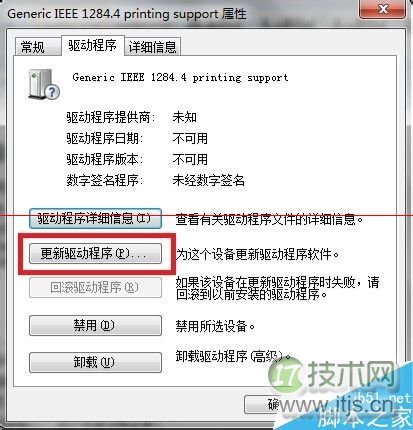Confirm with the partially hidden 确定 button
The height and width of the screenshot is (430, 413).
(263, 404)
